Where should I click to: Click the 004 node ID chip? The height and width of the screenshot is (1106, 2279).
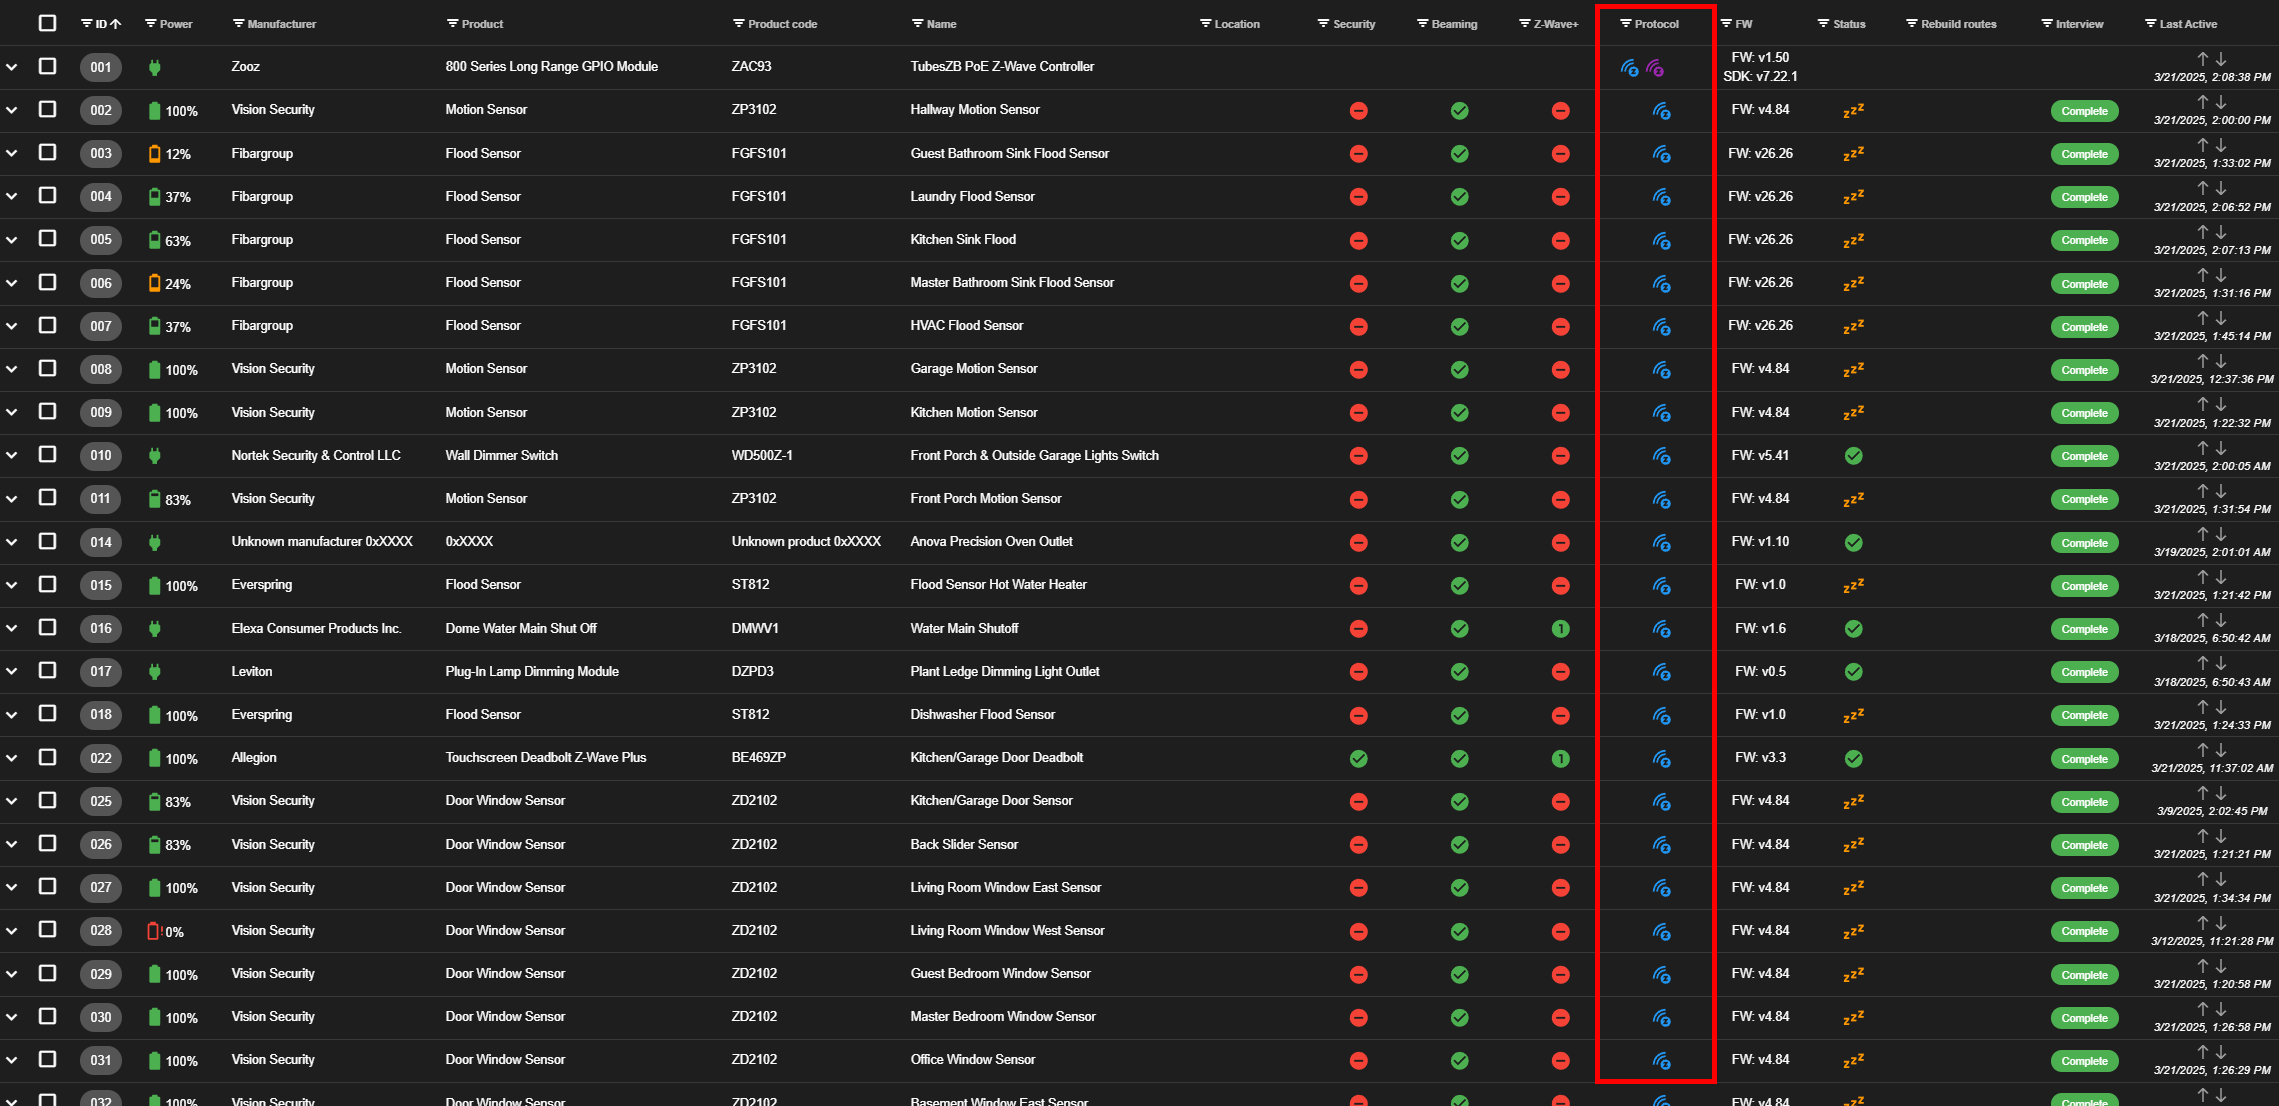click(x=101, y=197)
